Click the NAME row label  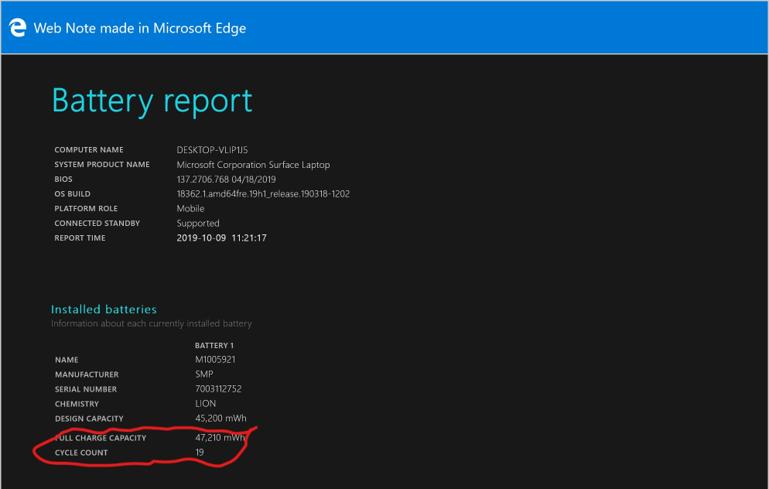(67, 360)
